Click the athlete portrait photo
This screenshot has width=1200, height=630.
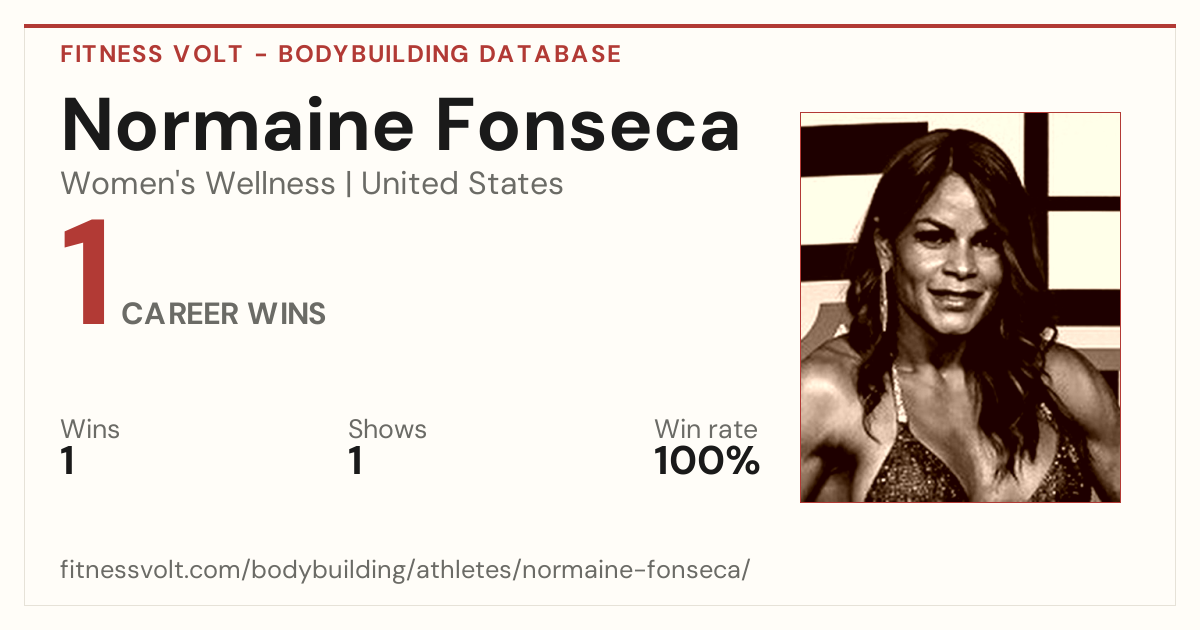(960, 307)
